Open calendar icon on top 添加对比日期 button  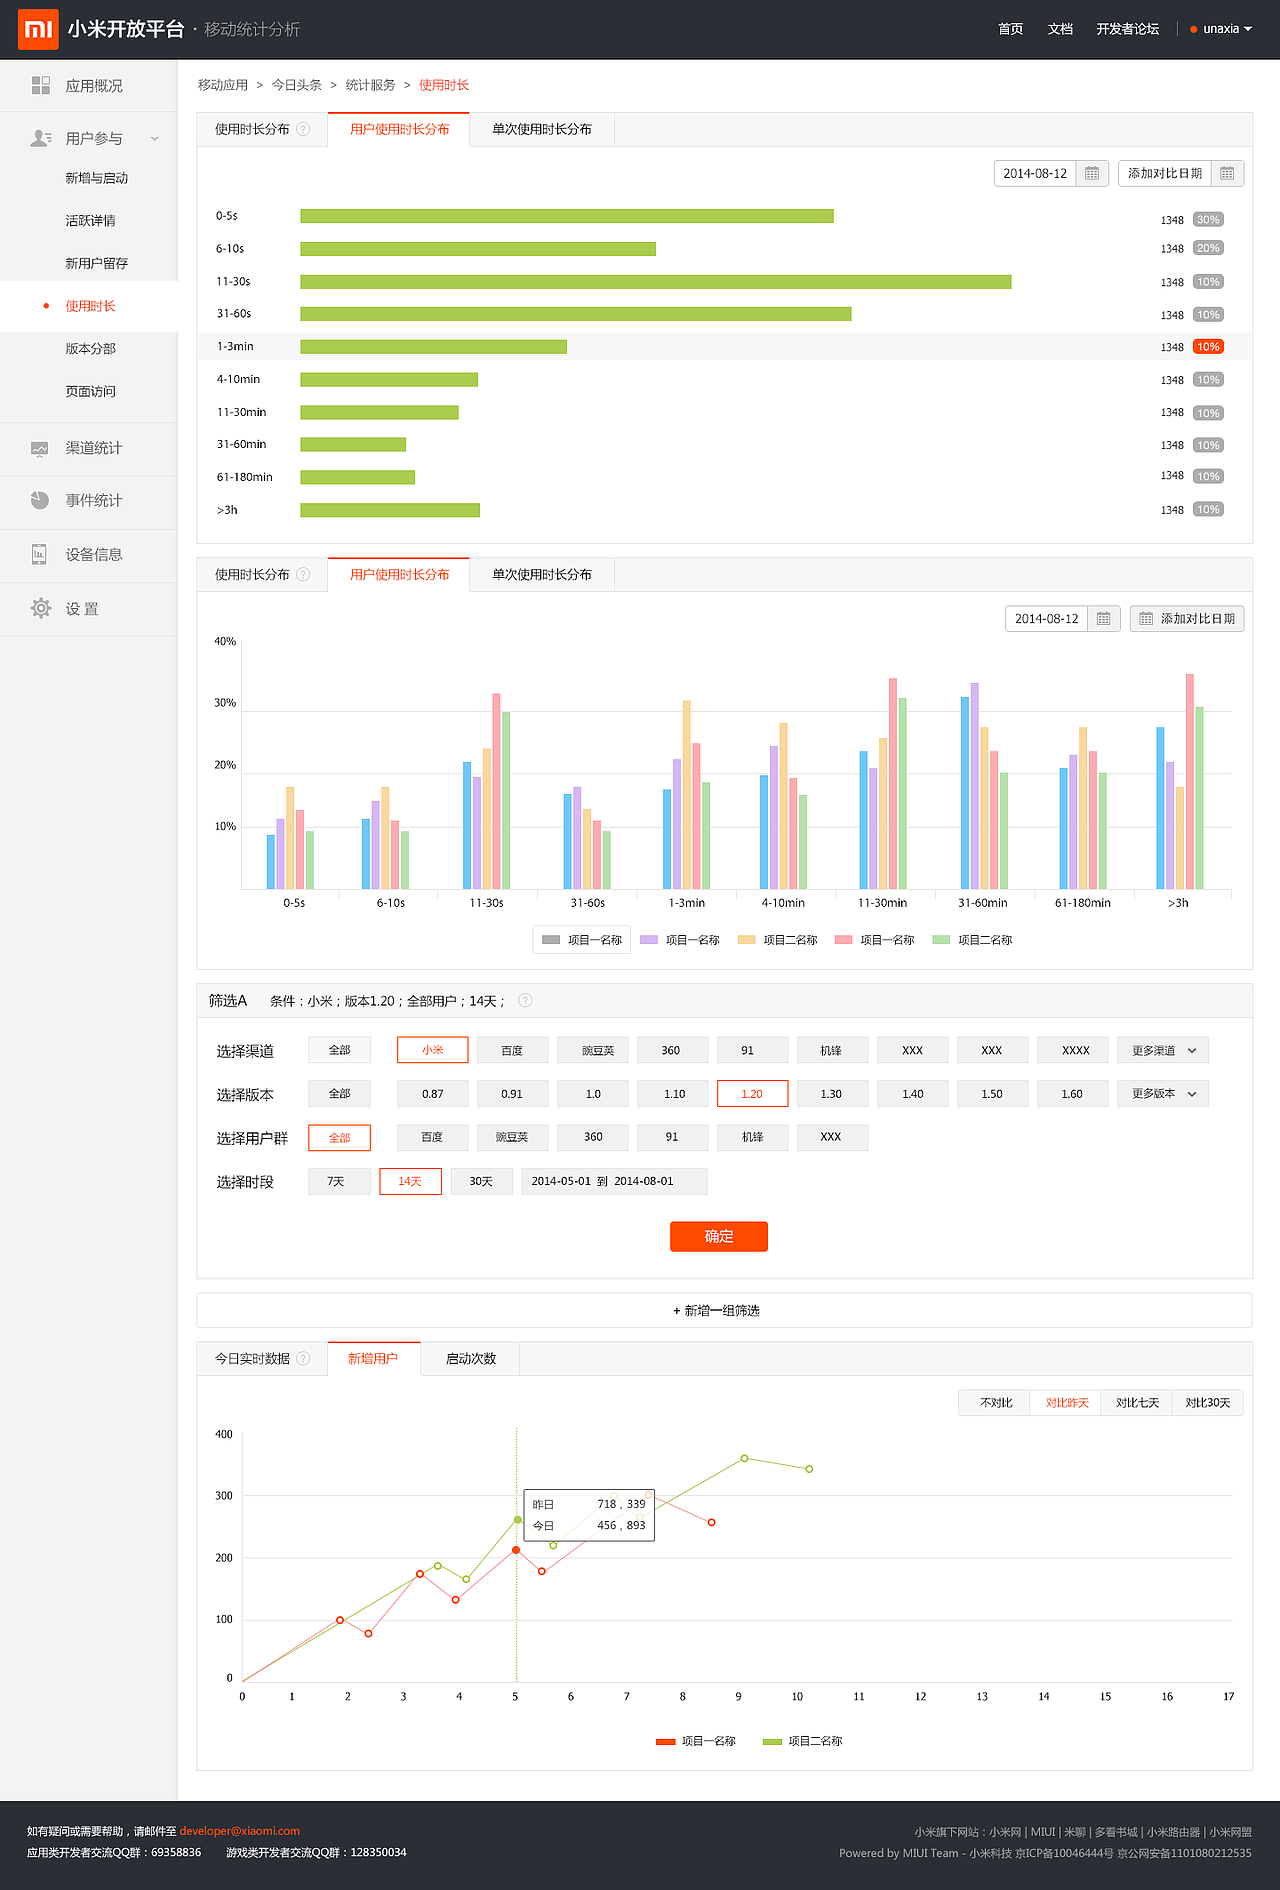pyautogui.click(x=1227, y=174)
